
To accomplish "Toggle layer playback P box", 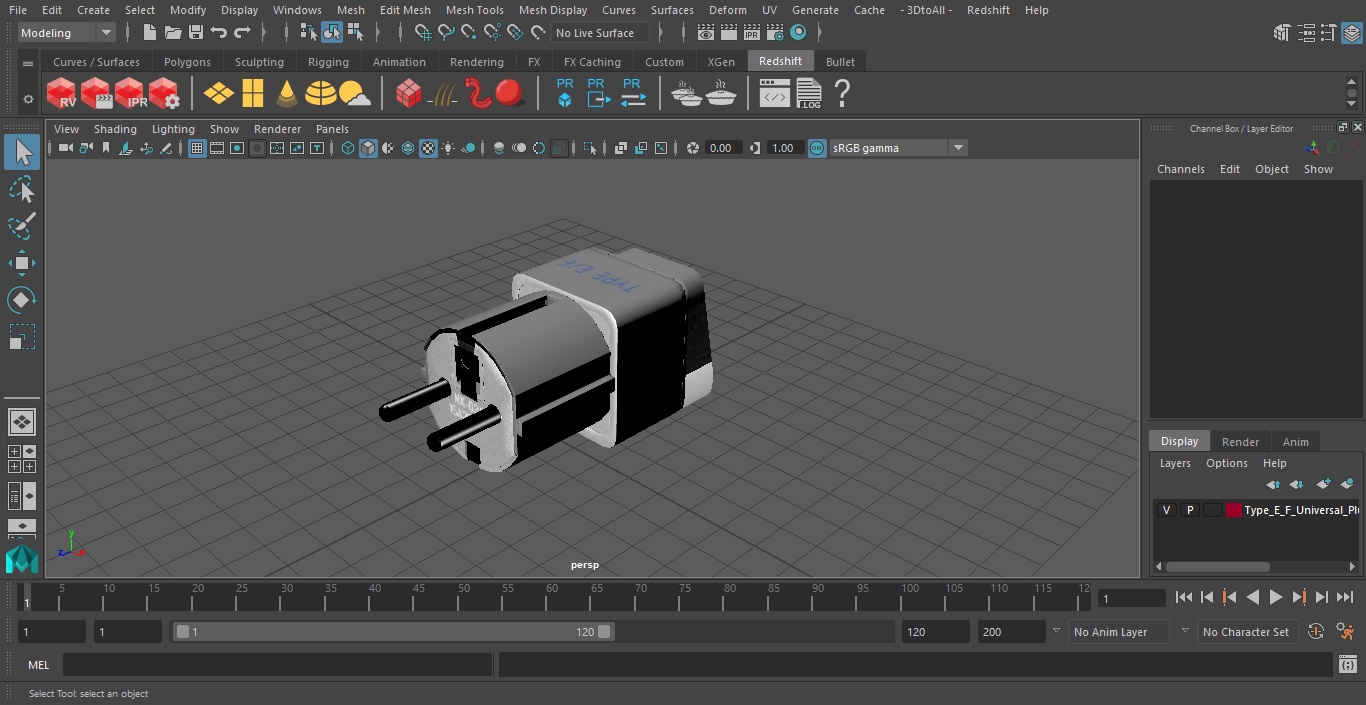I will coord(1189,510).
